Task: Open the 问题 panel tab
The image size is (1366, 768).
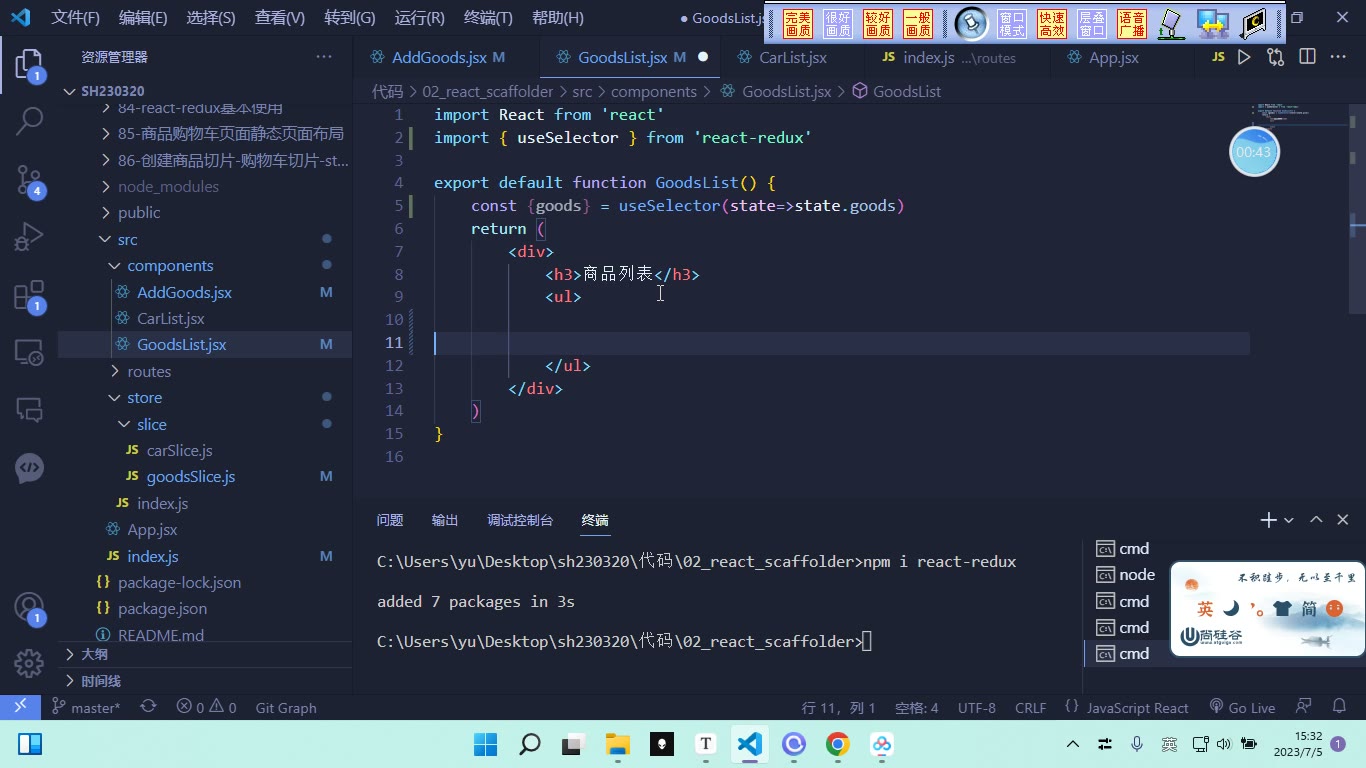Action: 390,520
